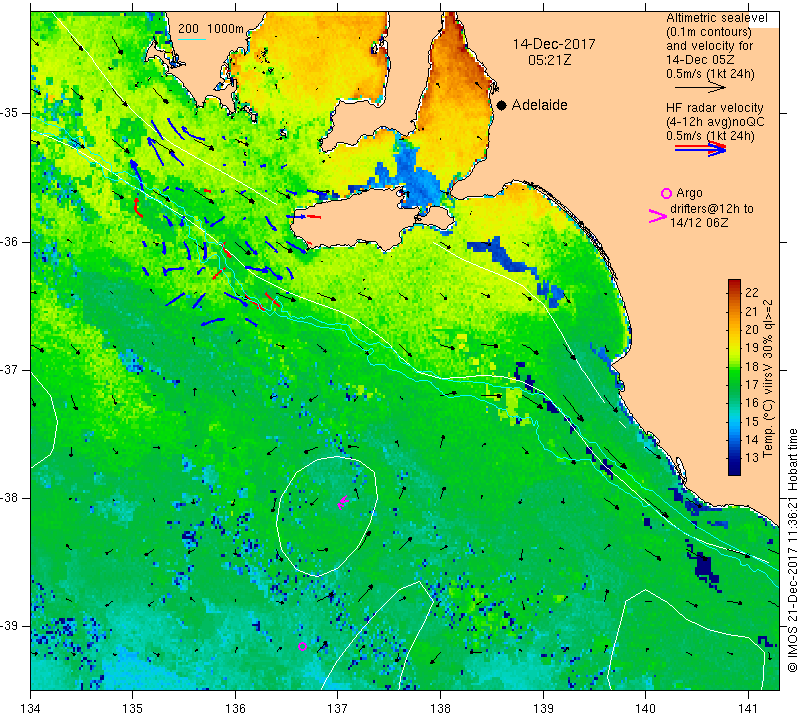Click the 'HF radar velocity' legend text

pyautogui.click(x=714, y=108)
